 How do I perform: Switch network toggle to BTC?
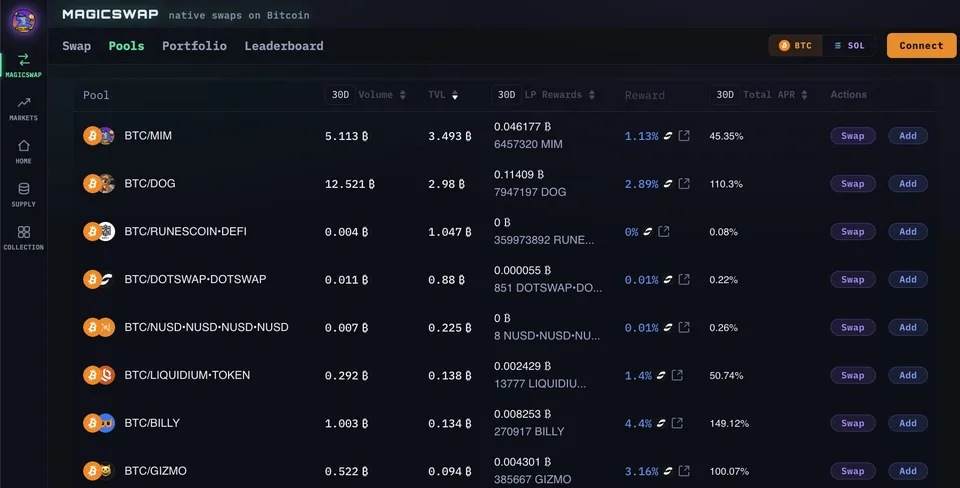point(795,45)
